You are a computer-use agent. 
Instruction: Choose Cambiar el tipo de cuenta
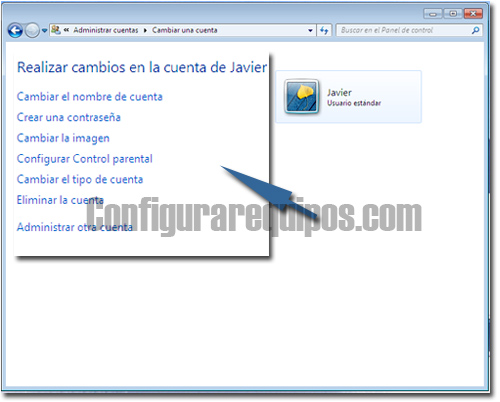coord(80,180)
